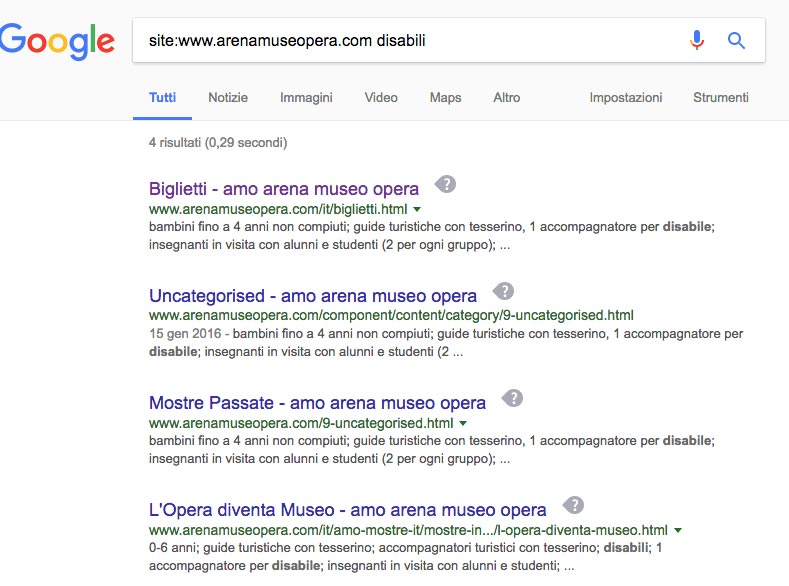Click the question-mark tag beside Biglietti result

(x=445, y=184)
